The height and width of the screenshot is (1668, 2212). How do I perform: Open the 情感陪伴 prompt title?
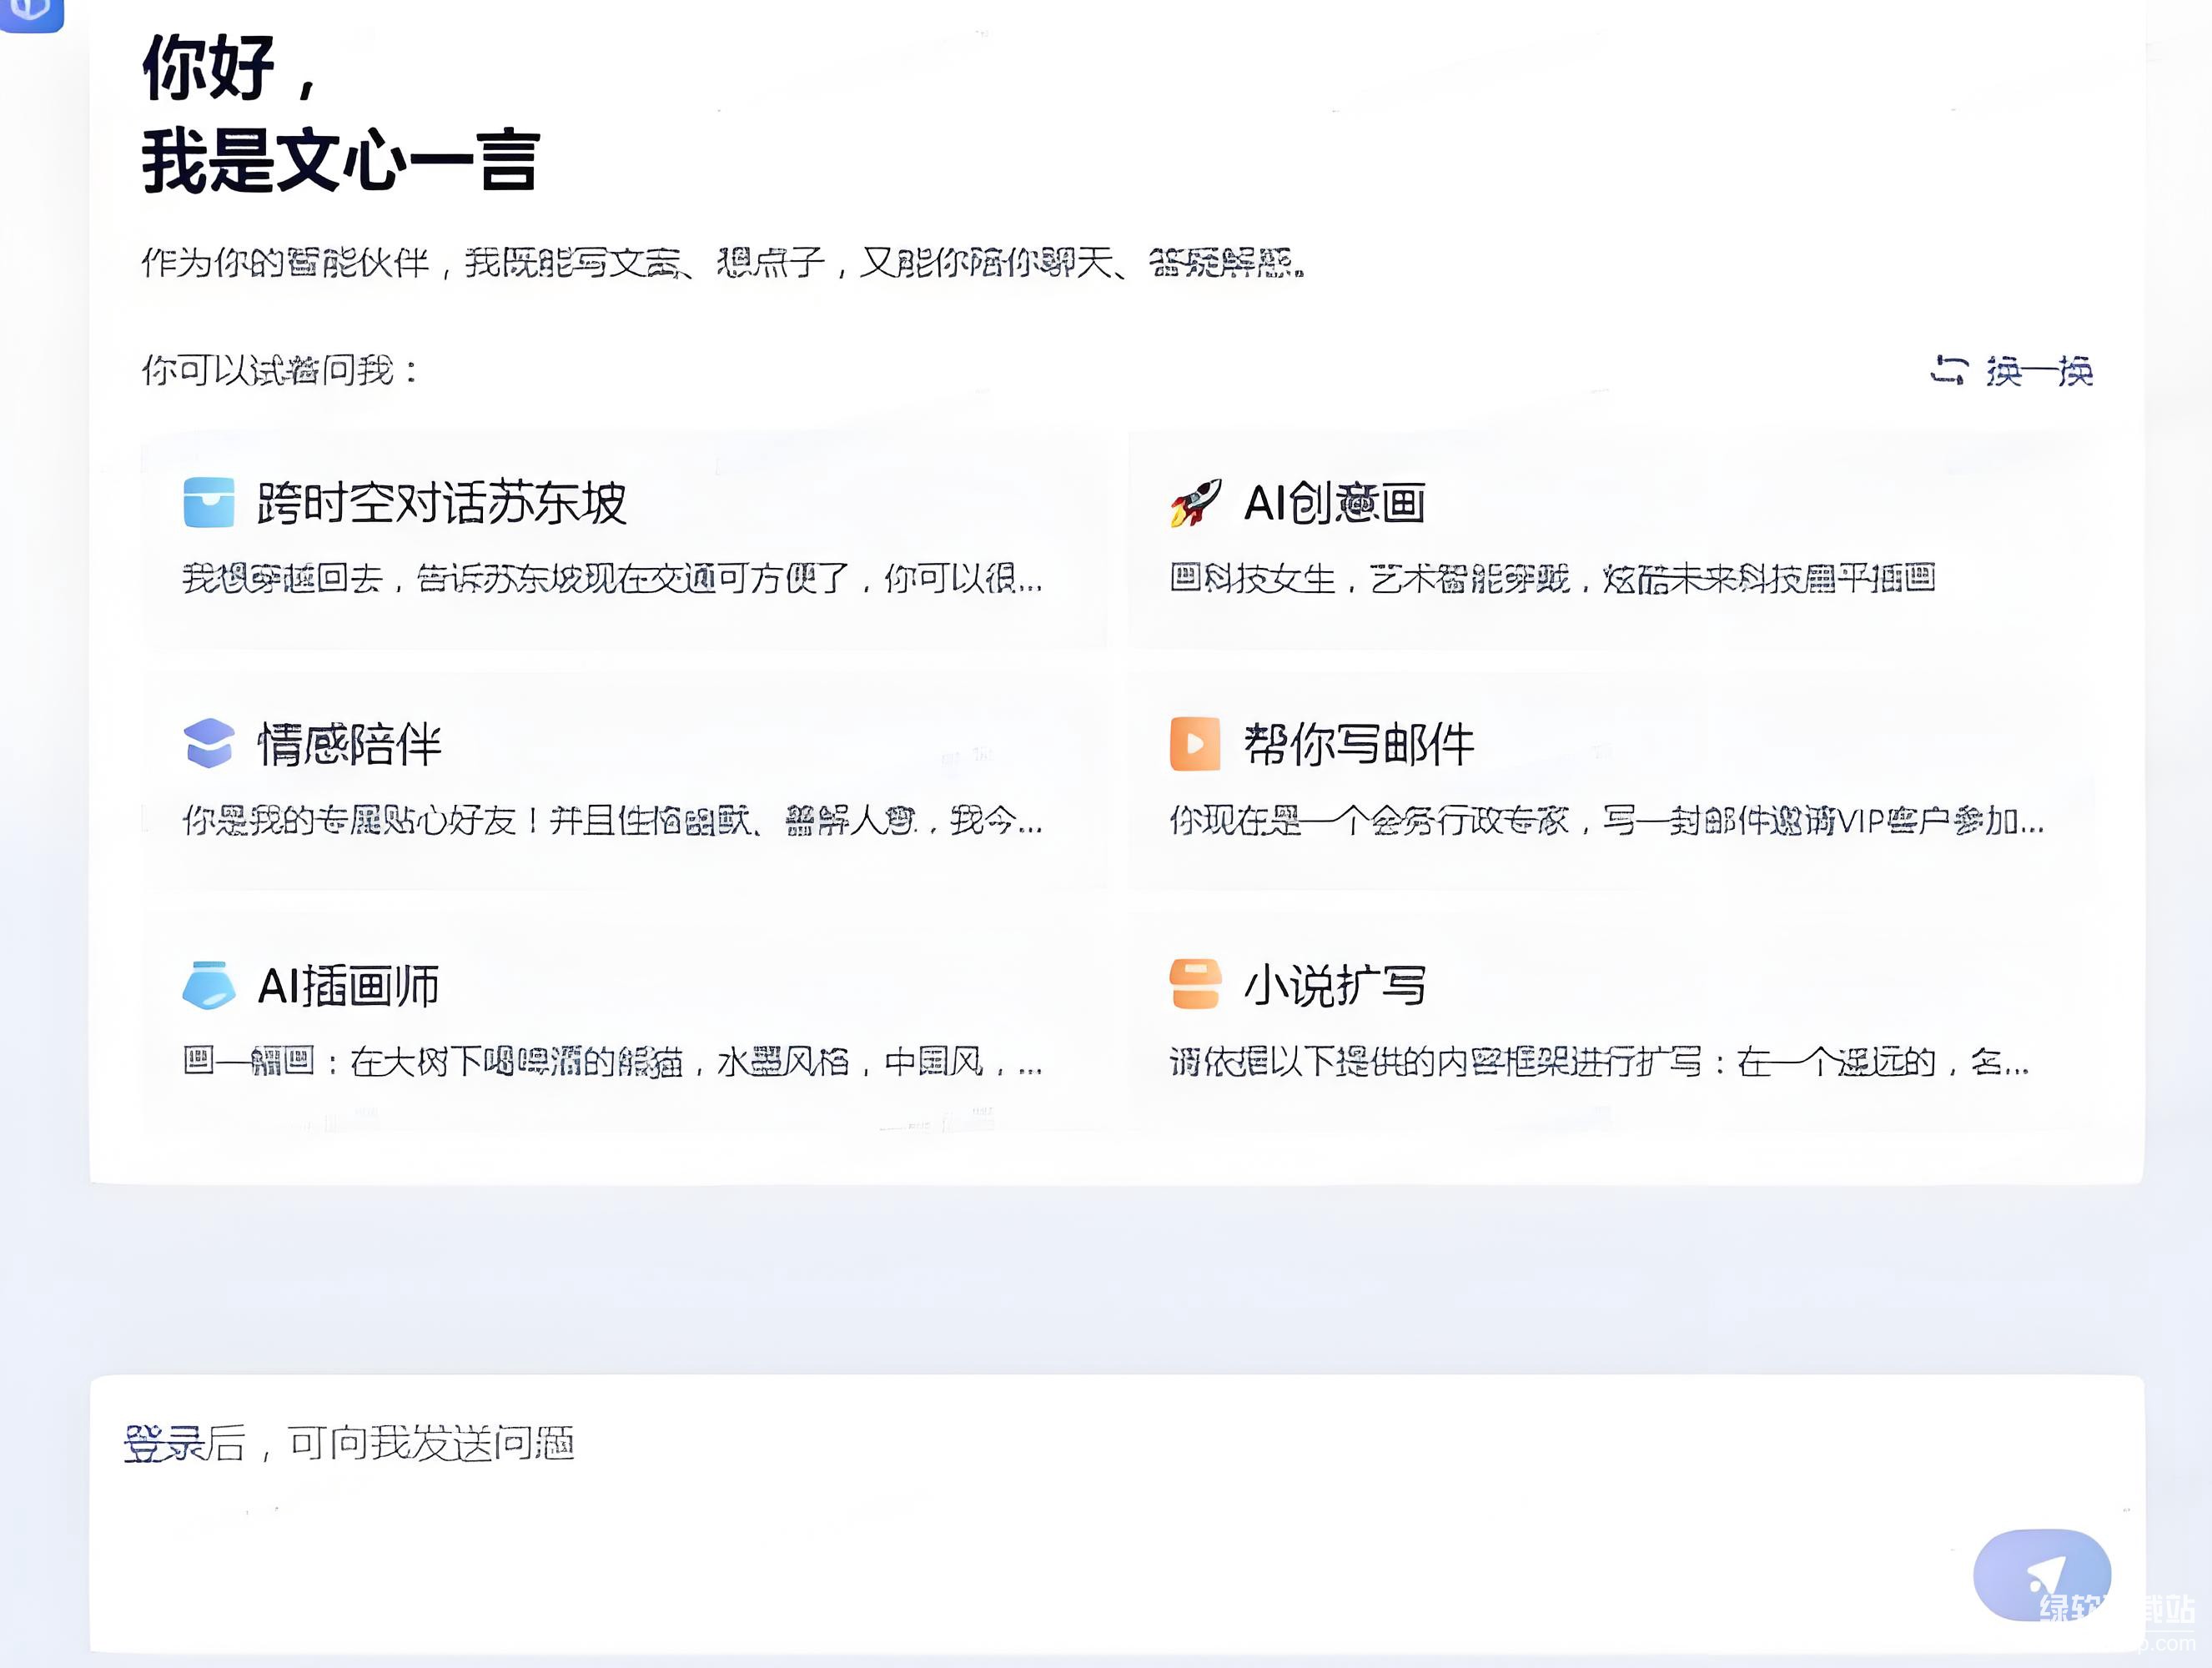(349, 745)
